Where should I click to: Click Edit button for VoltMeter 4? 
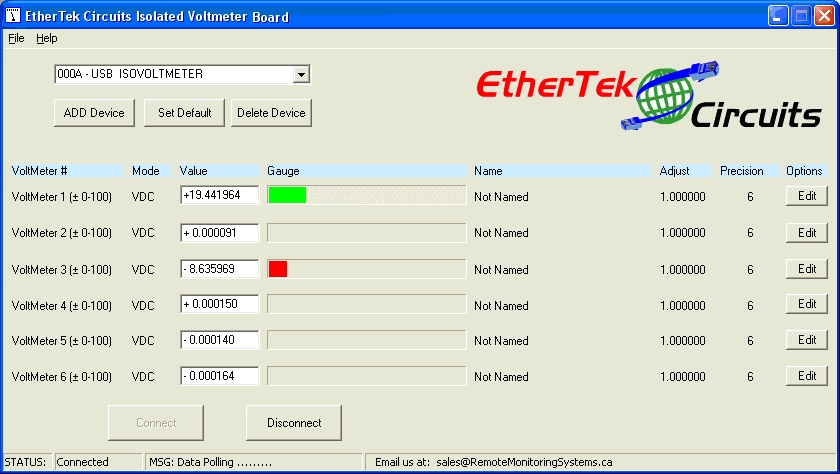(x=806, y=305)
